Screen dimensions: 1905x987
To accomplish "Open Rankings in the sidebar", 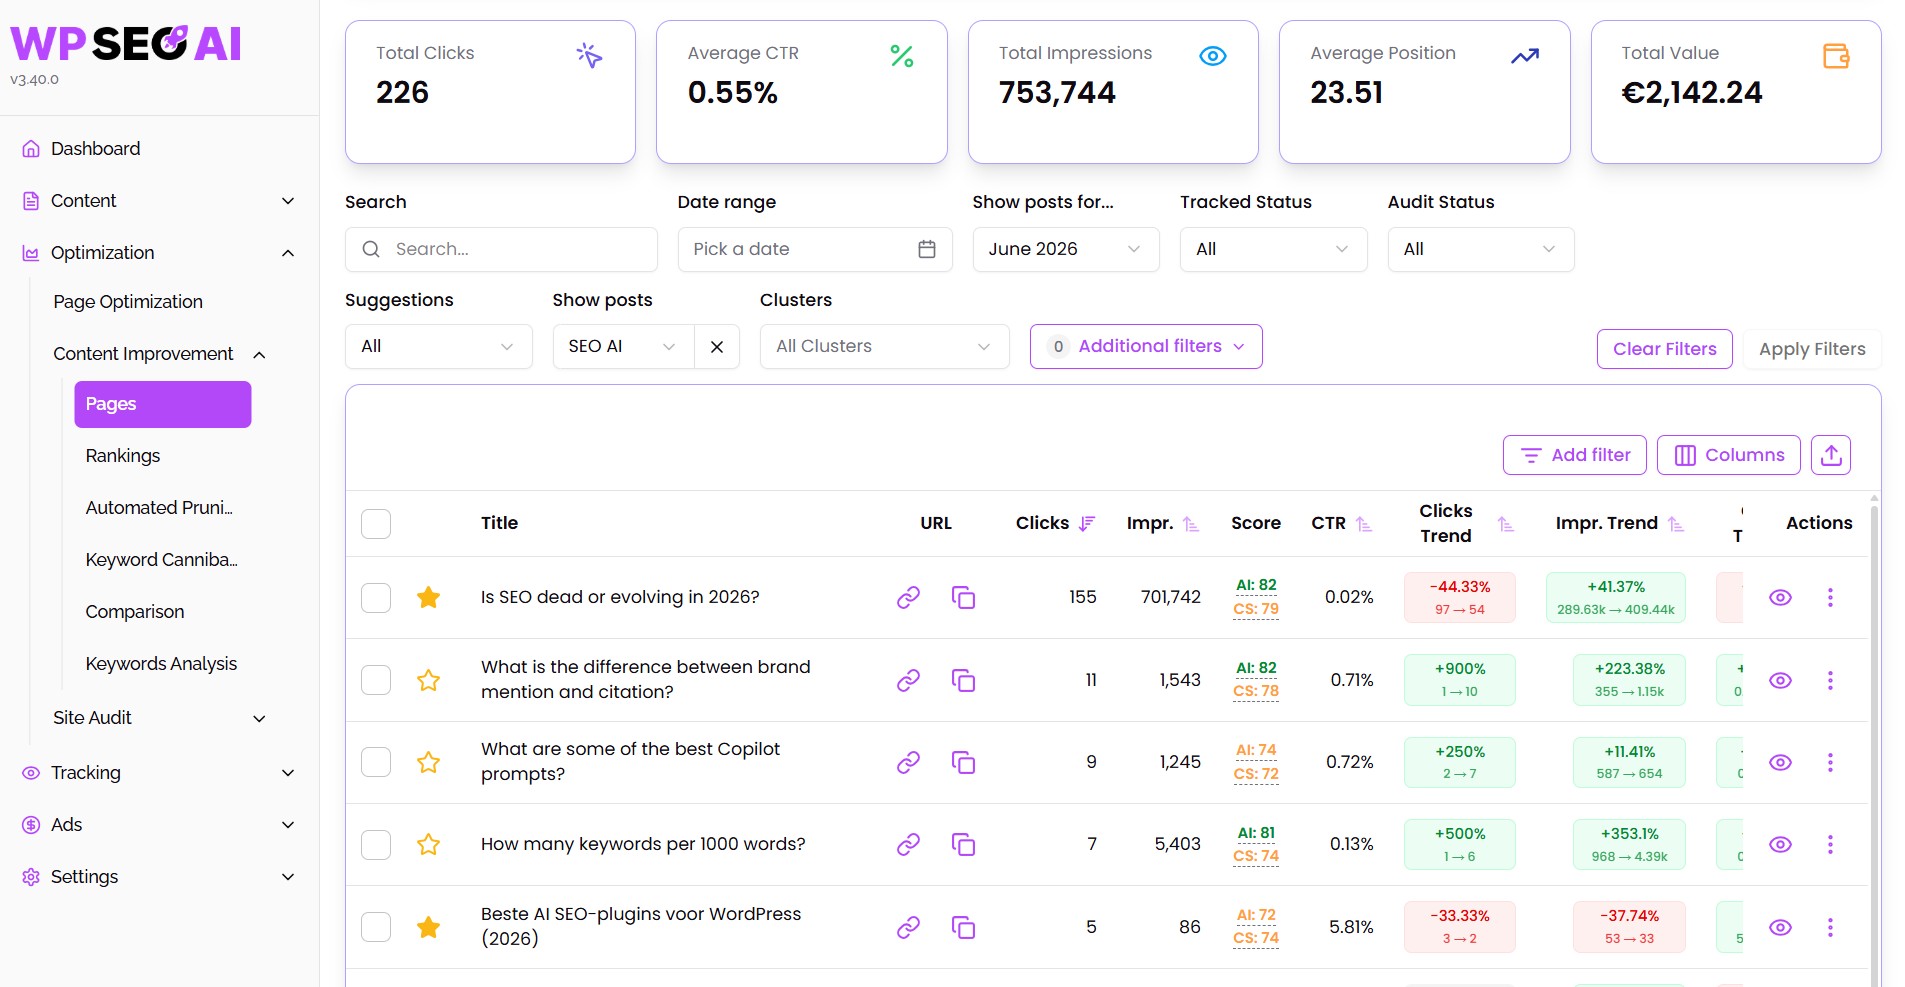I will click(x=123, y=456).
